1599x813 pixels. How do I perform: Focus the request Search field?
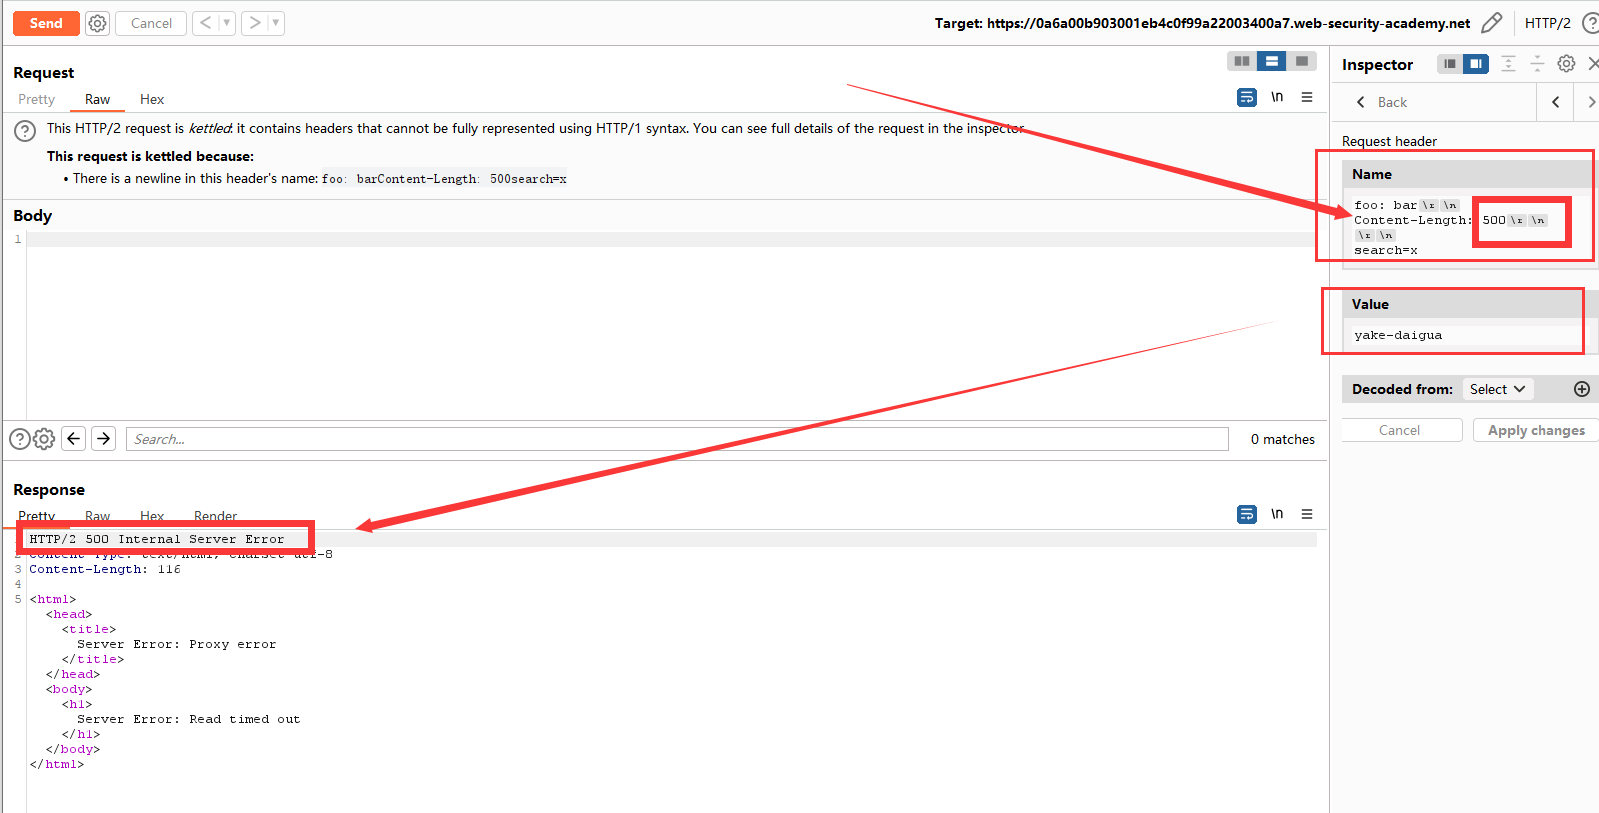pos(677,439)
